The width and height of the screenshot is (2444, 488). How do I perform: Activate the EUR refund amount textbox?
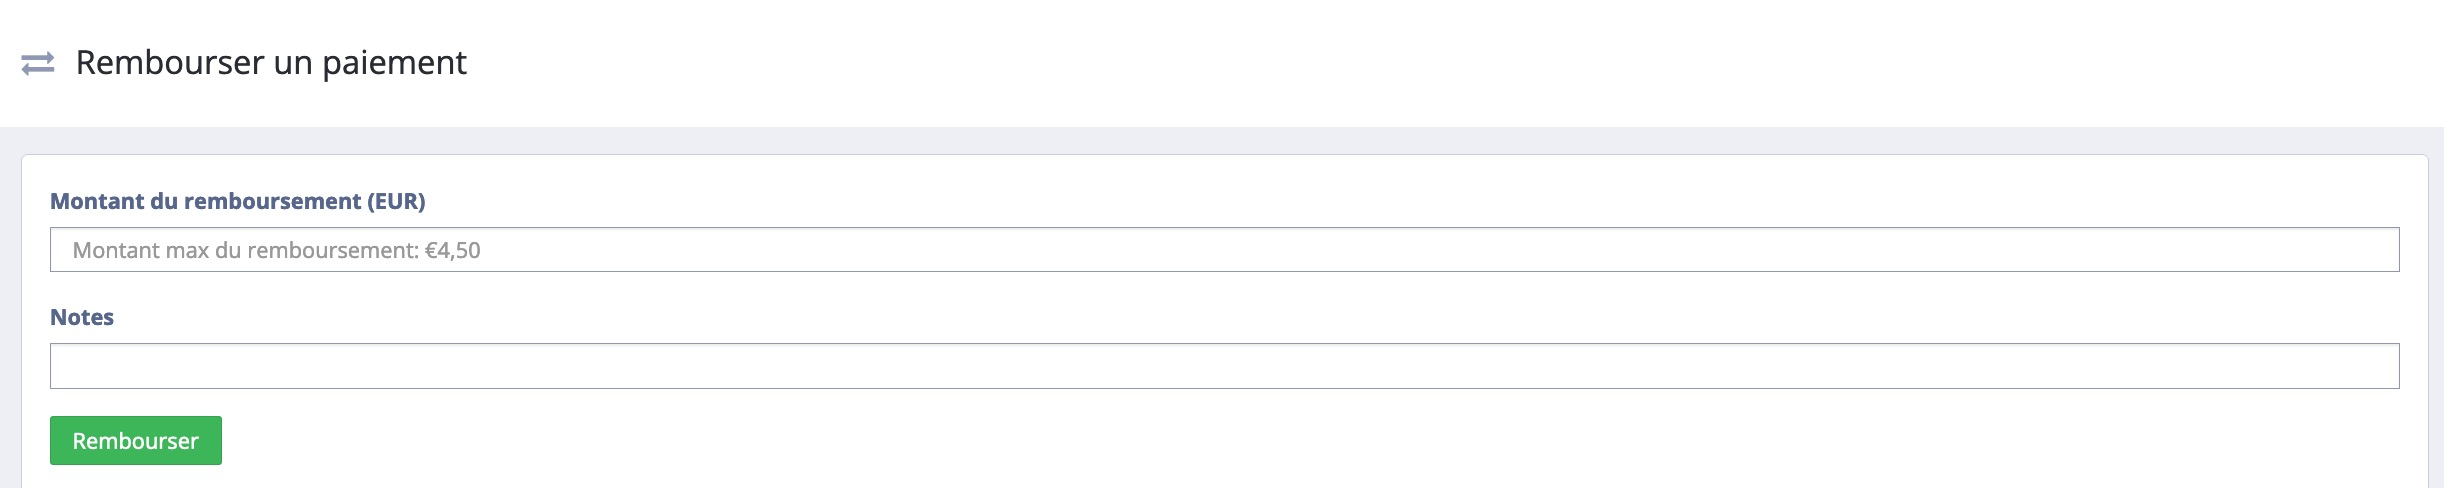[1224, 250]
